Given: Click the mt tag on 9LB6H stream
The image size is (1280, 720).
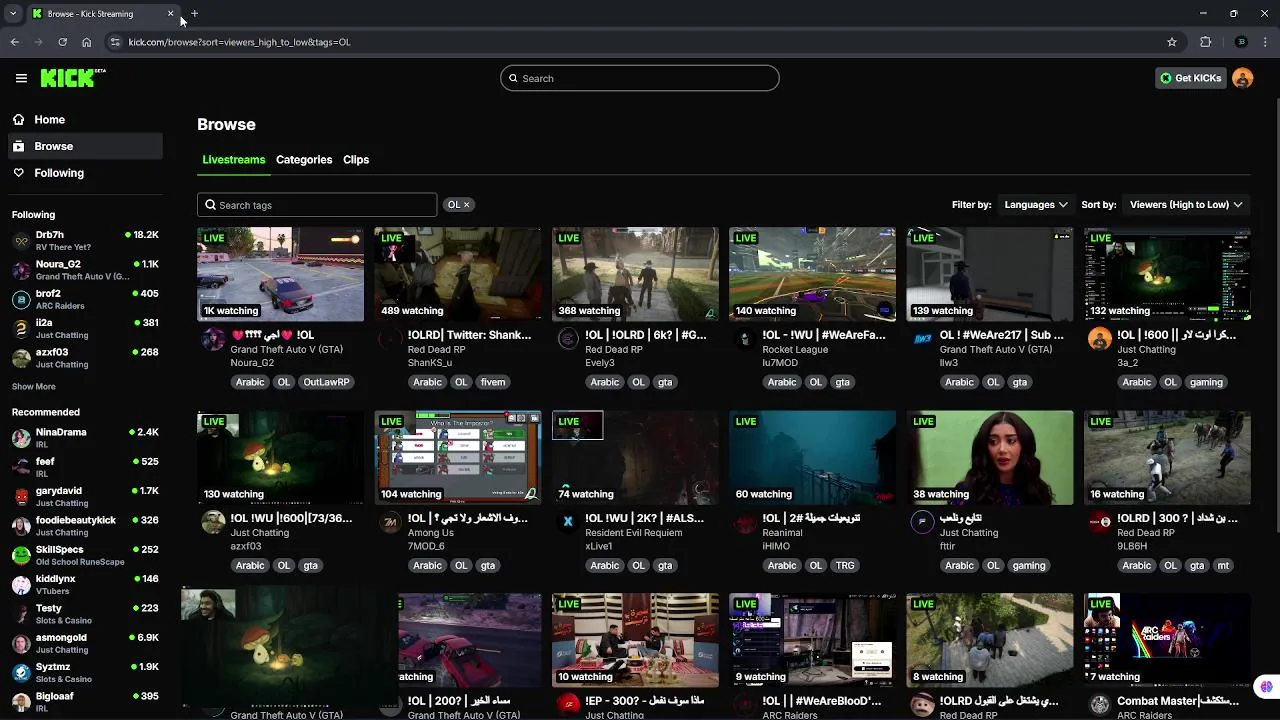Looking at the screenshot, I should (1223, 565).
